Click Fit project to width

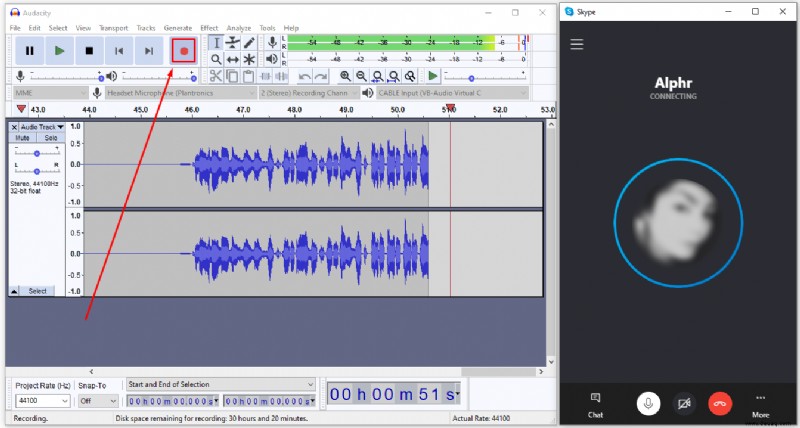394,77
